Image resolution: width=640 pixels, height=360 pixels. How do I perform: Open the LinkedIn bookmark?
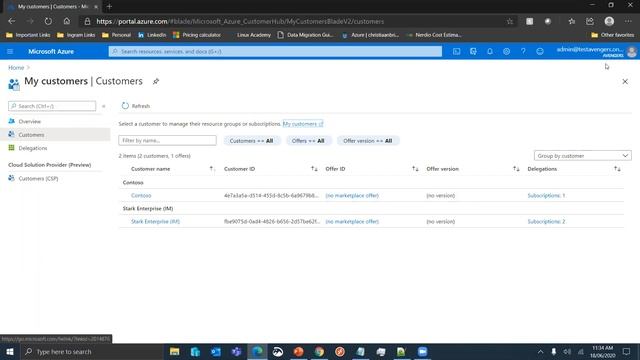(x=152, y=35)
